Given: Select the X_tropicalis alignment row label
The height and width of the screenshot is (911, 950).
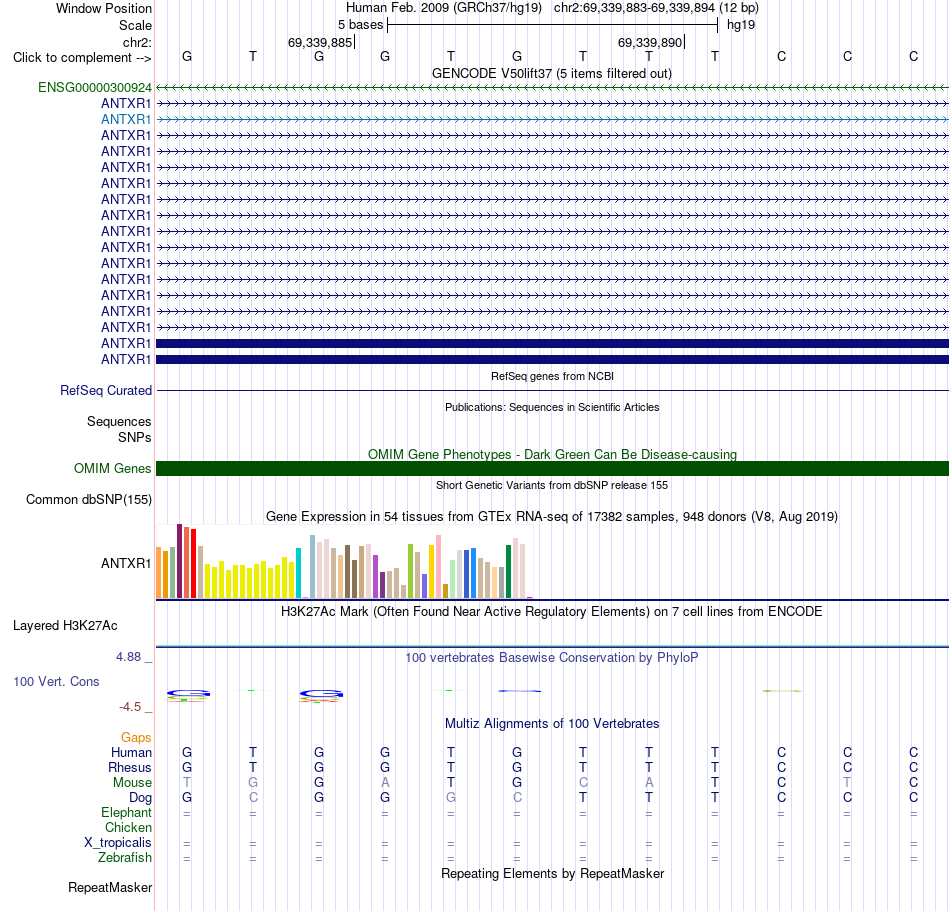Looking at the screenshot, I should [118, 843].
